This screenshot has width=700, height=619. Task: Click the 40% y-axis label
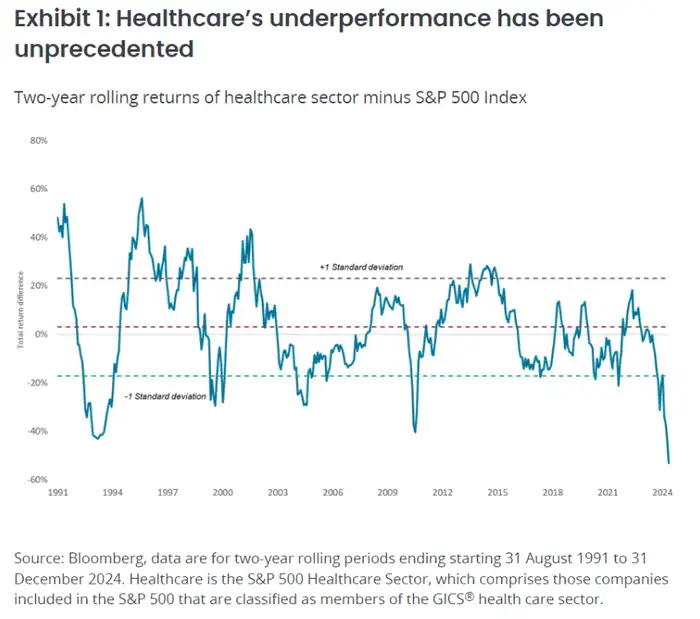point(39,237)
